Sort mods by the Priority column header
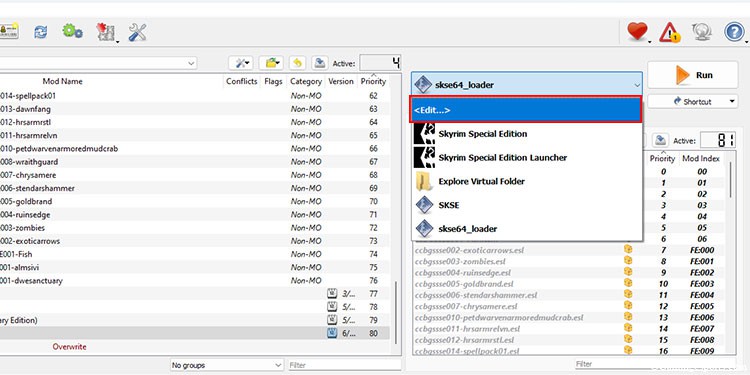This screenshot has height=375, width=750. (x=373, y=81)
